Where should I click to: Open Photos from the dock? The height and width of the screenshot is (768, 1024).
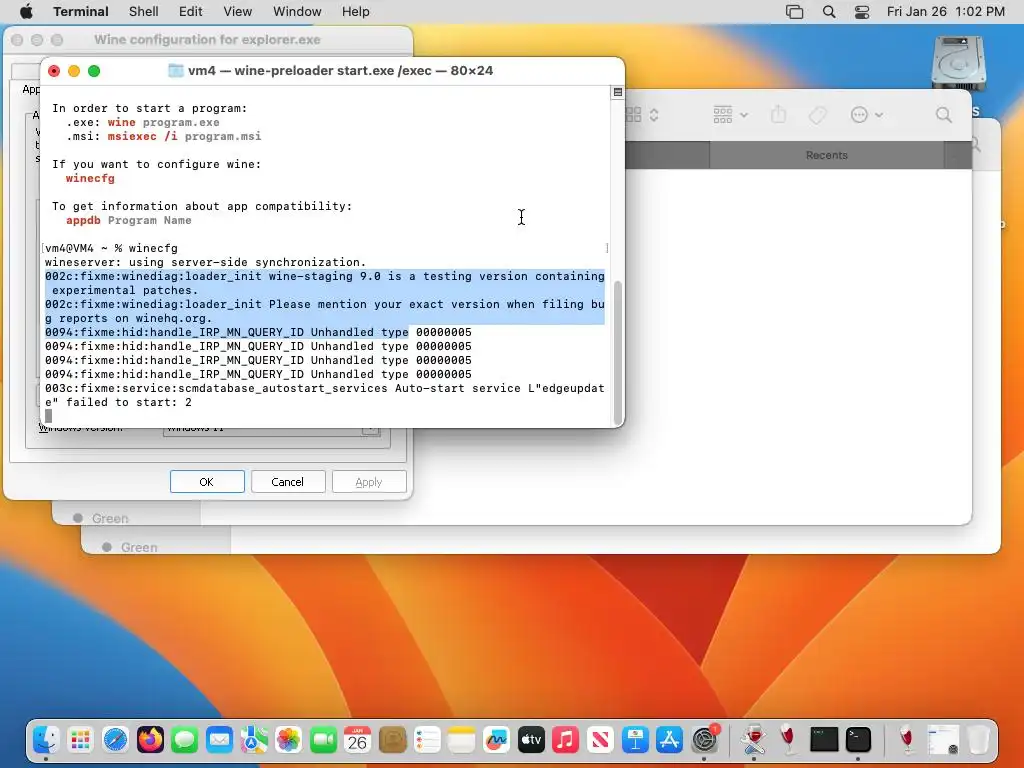pyautogui.click(x=289, y=740)
